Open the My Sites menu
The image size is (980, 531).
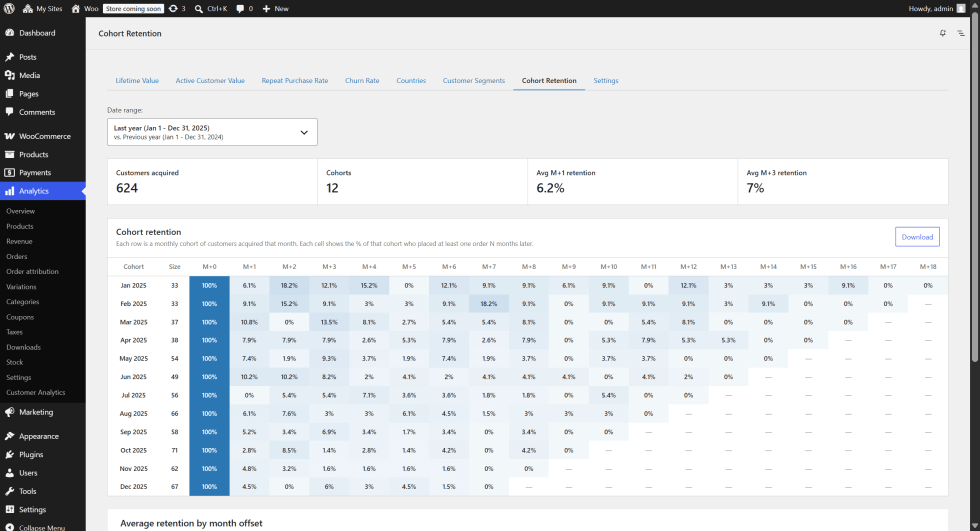coord(42,9)
